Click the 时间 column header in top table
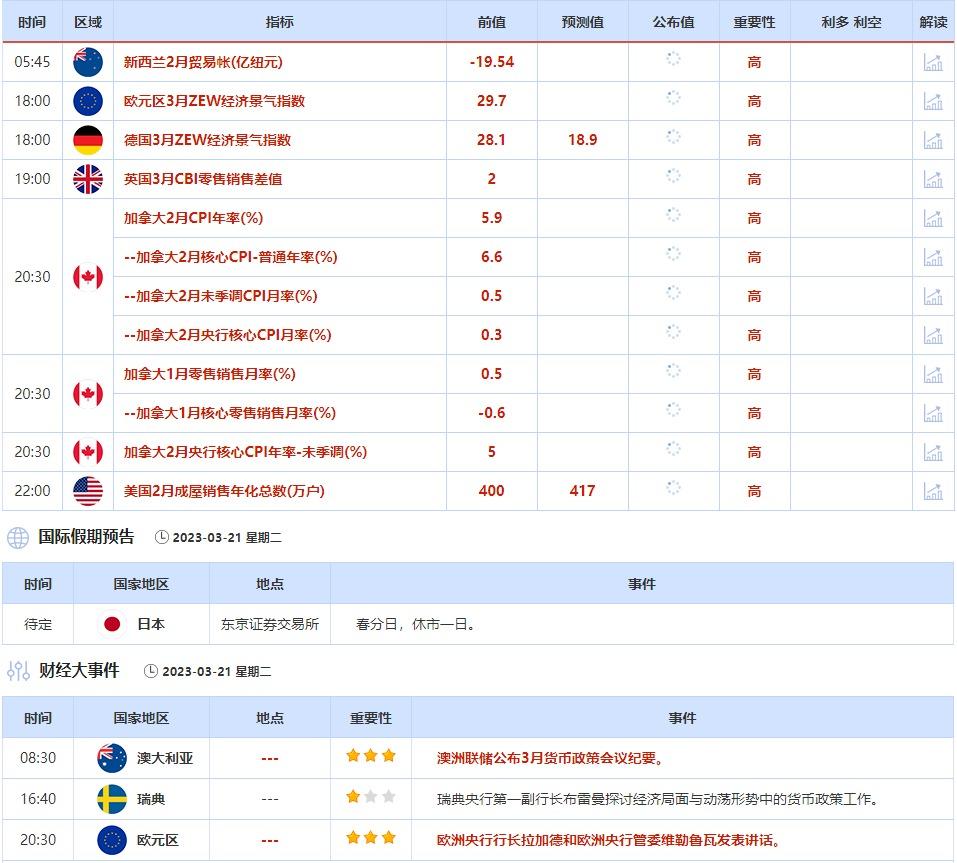 pyautogui.click(x=32, y=22)
